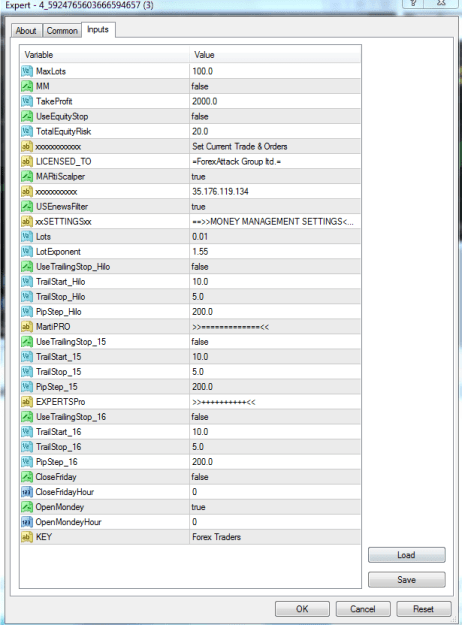Select the OpenMondeyHour variable name
462x625 pixels.
(x=68, y=522)
